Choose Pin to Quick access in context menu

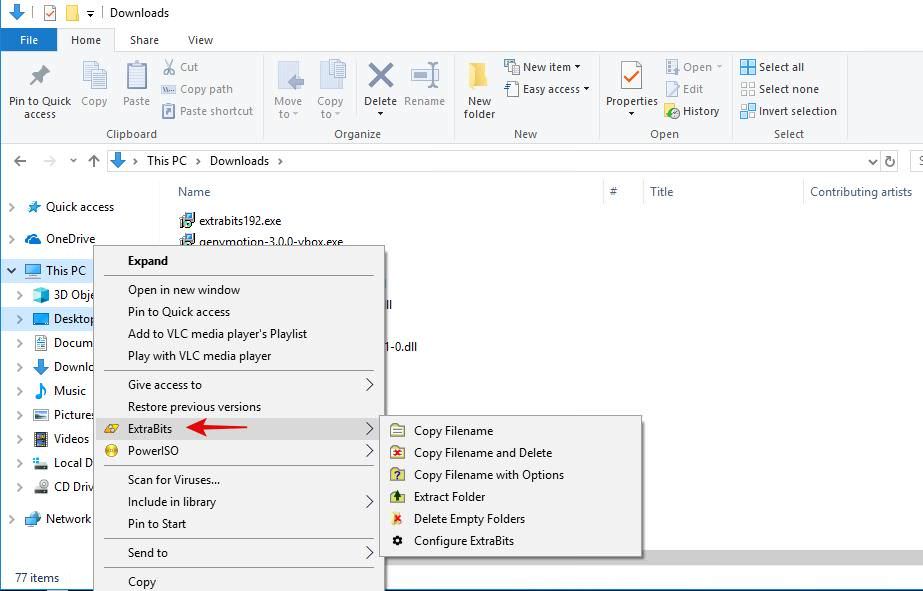tap(239, 312)
